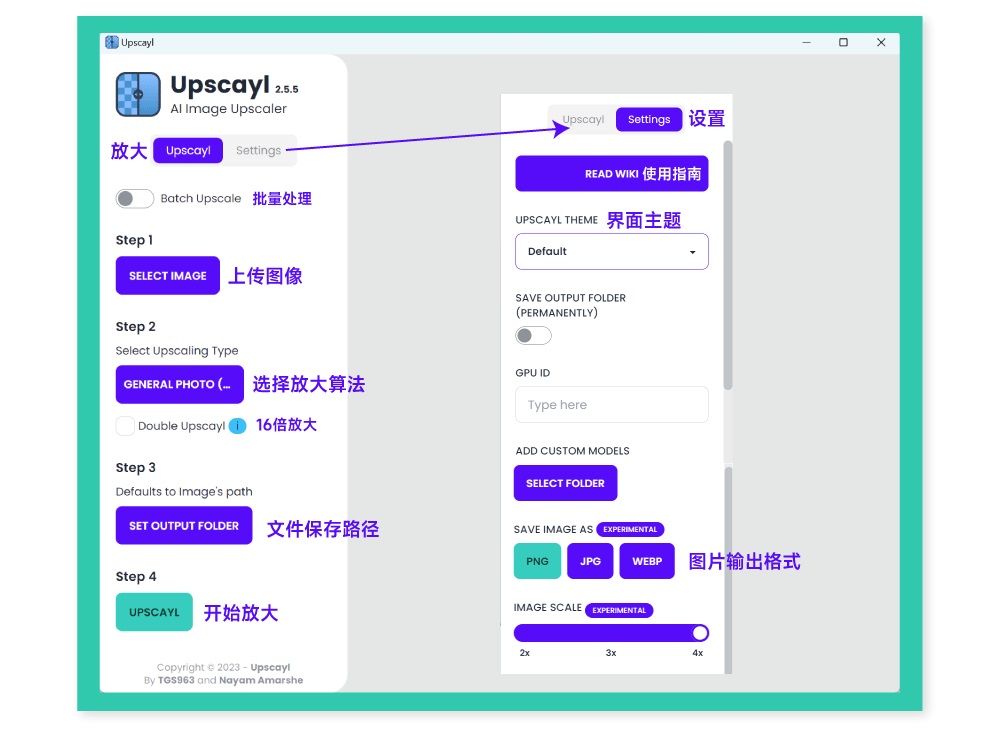
Task: Toggle Save Output Folder permanently switch
Action: (x=533, y=336)
